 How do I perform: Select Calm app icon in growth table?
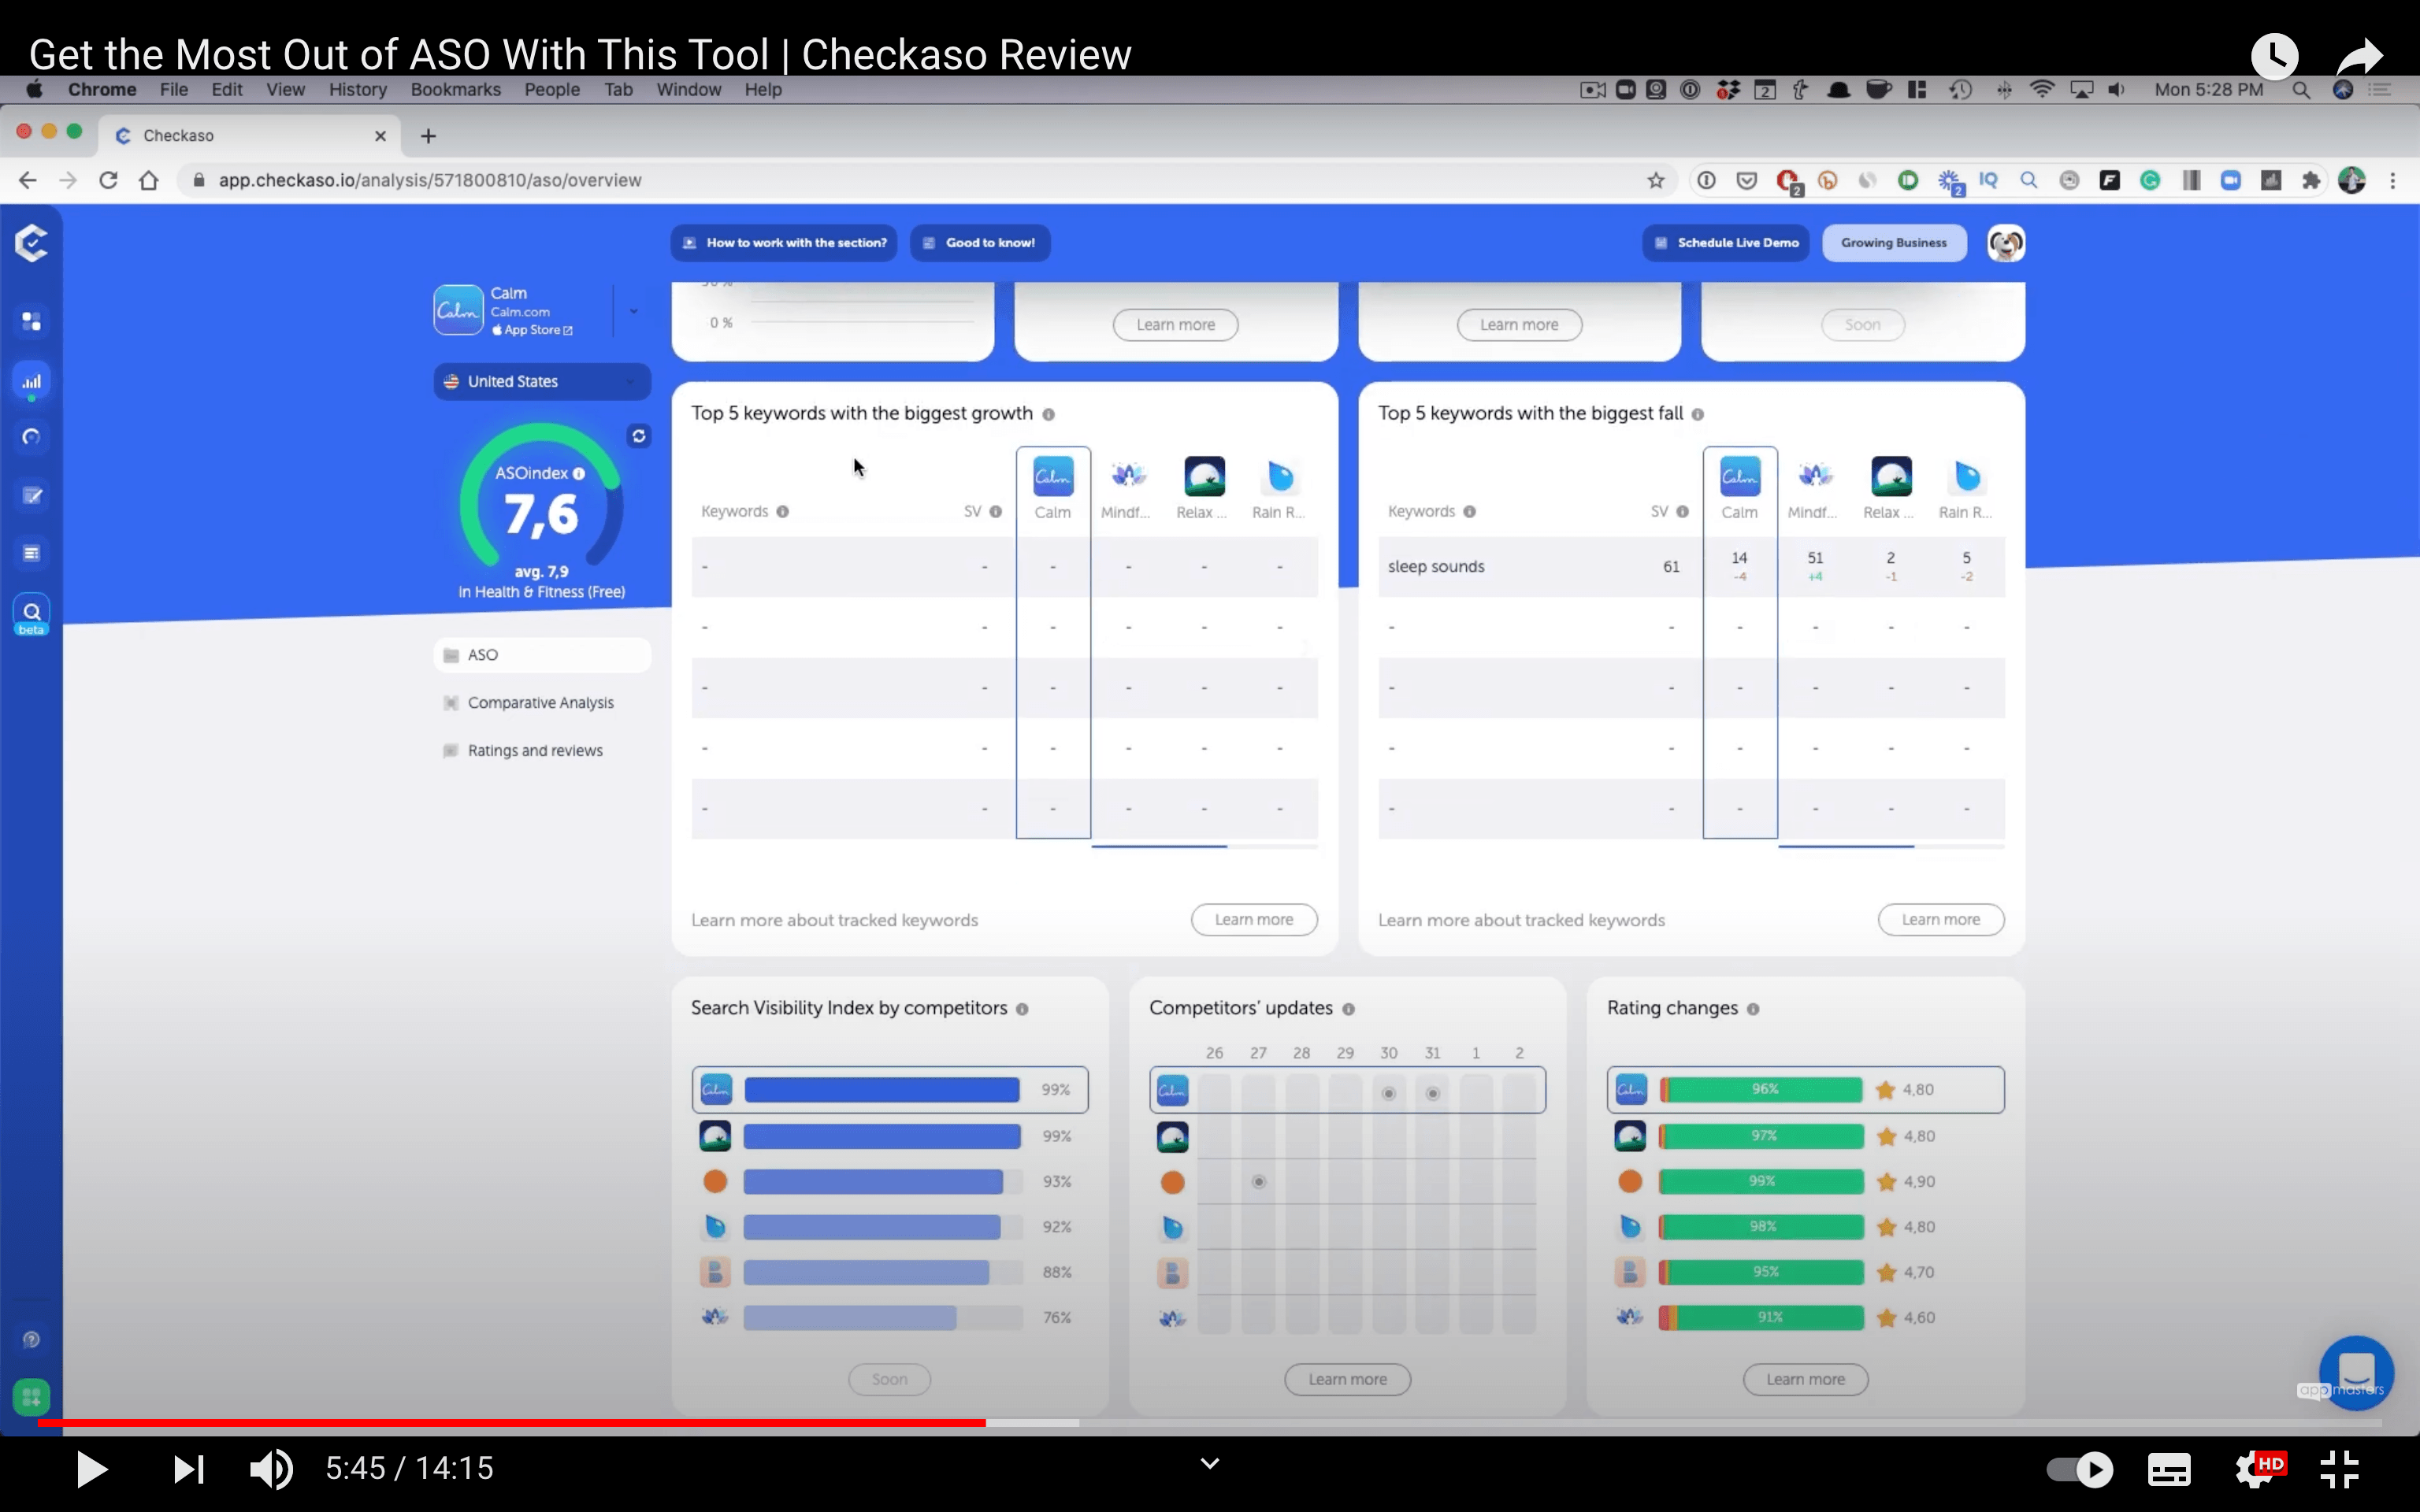pos(1053,477)
